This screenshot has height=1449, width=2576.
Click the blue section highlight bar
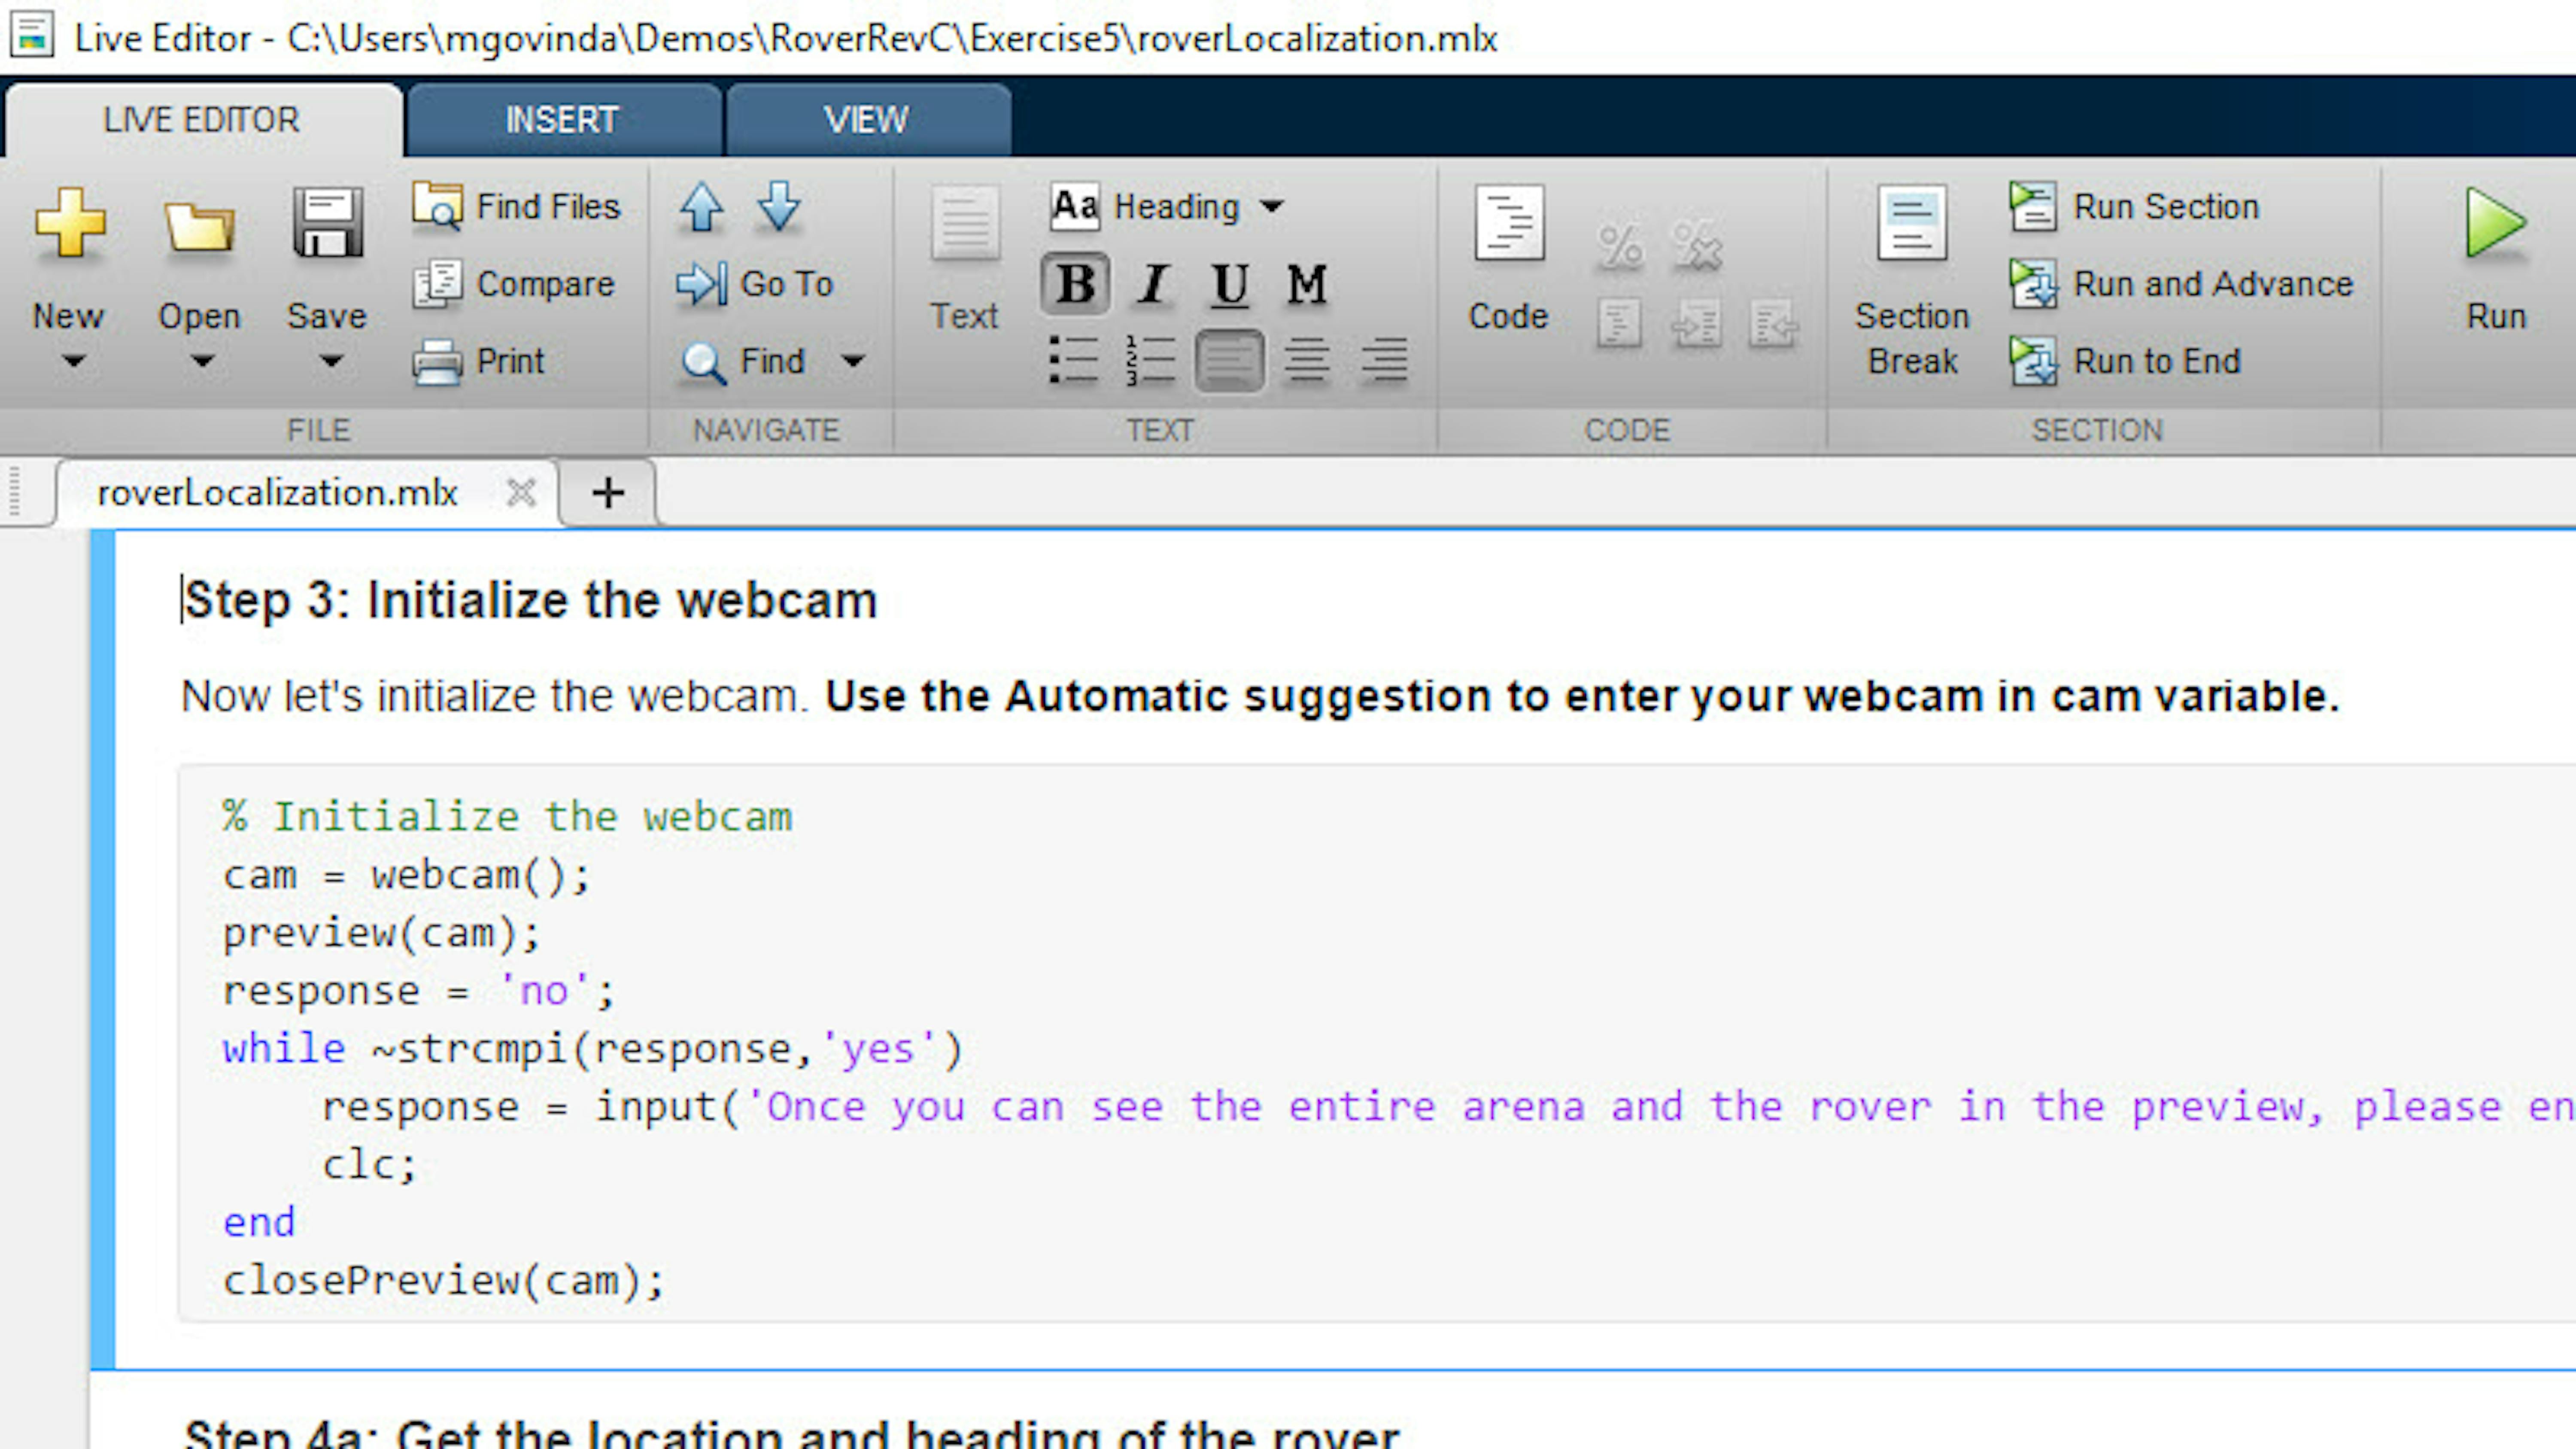tap(102, 950)
